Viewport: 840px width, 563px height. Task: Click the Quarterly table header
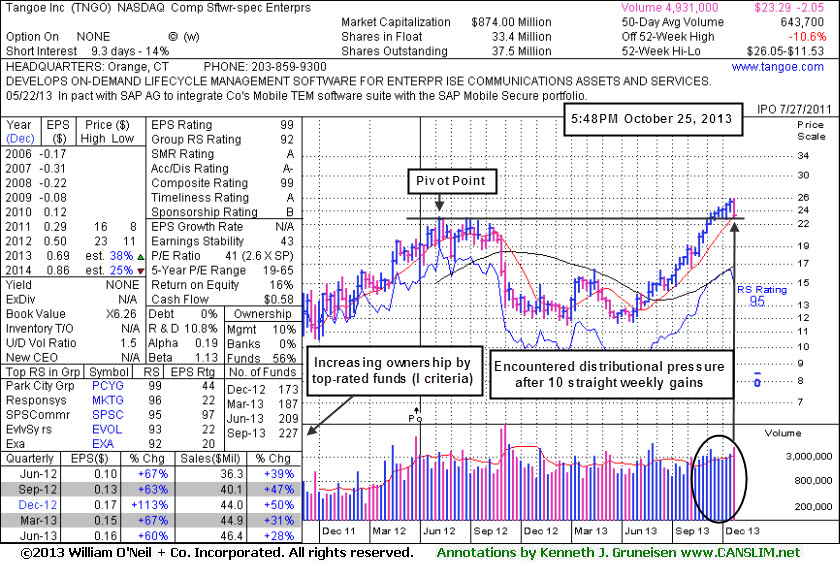tap(30, 459)
